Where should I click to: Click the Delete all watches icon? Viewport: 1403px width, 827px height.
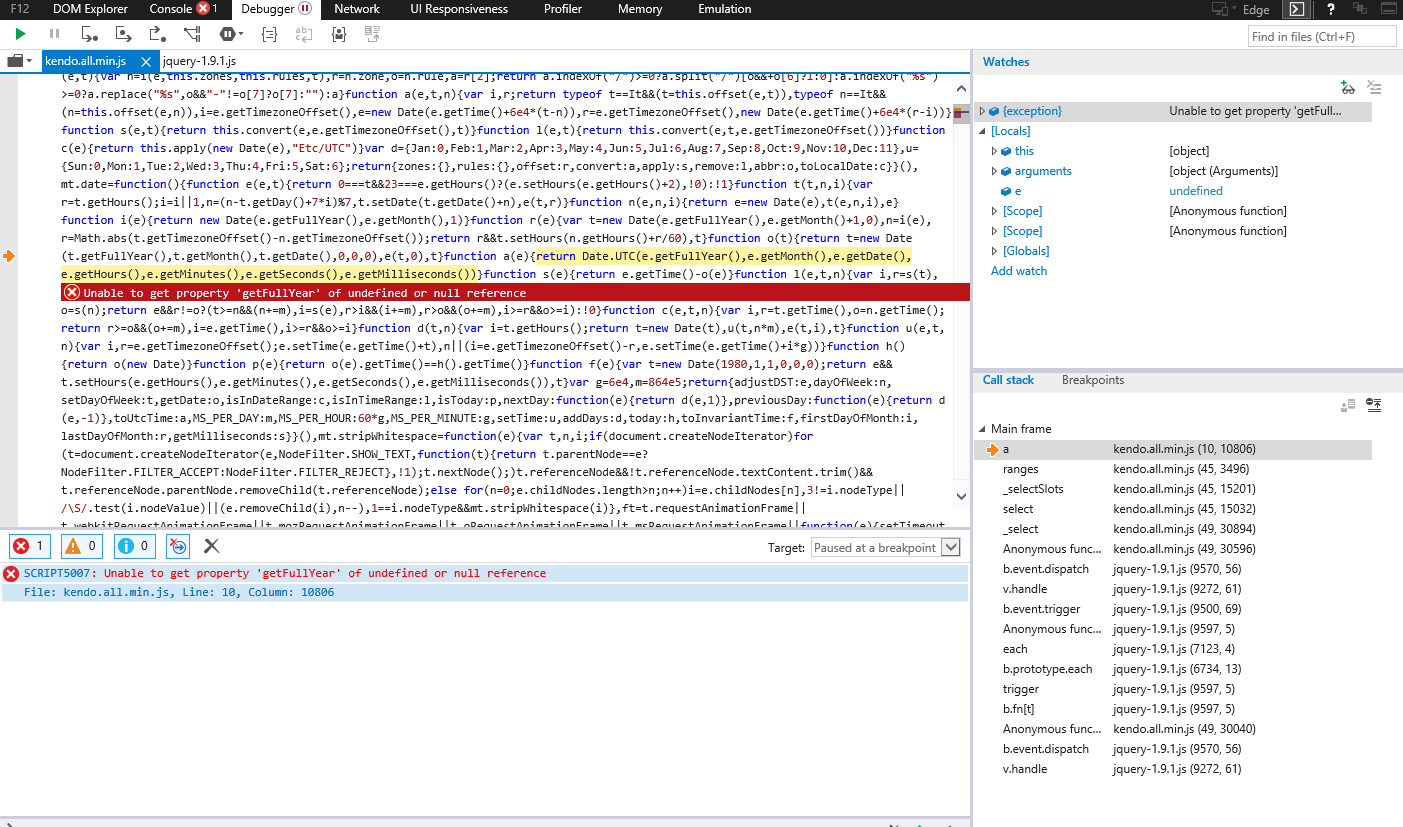pyautogui.click(x=1374, y=88)
